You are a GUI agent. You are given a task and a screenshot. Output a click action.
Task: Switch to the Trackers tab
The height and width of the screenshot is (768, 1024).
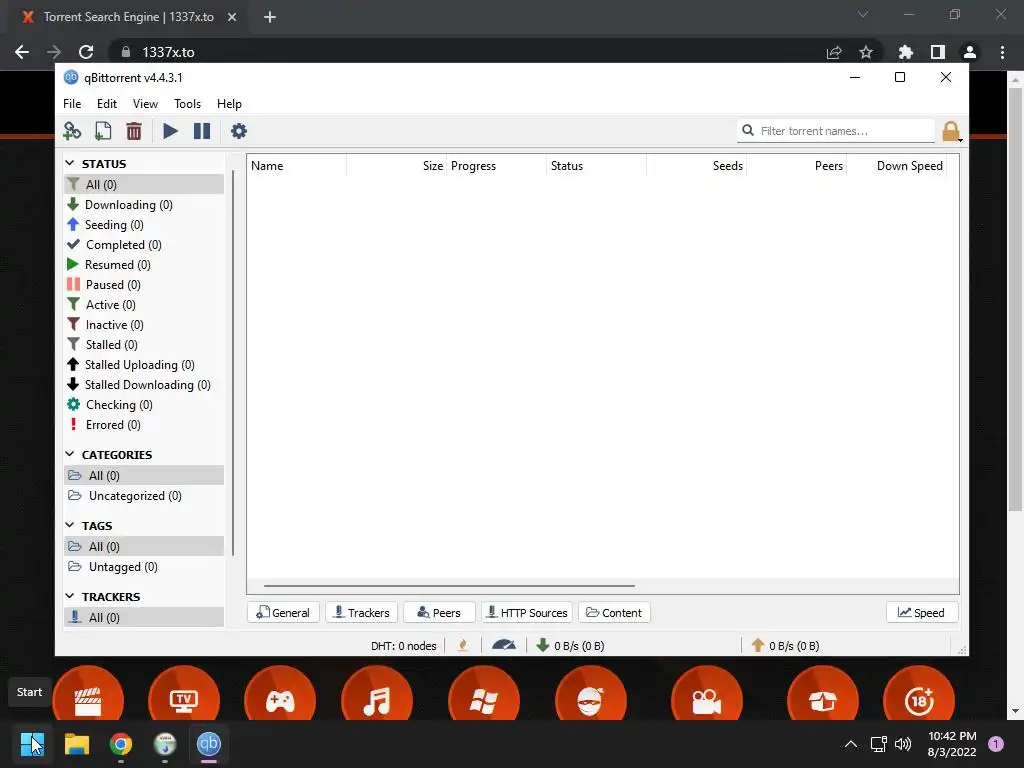coord(362,613)
